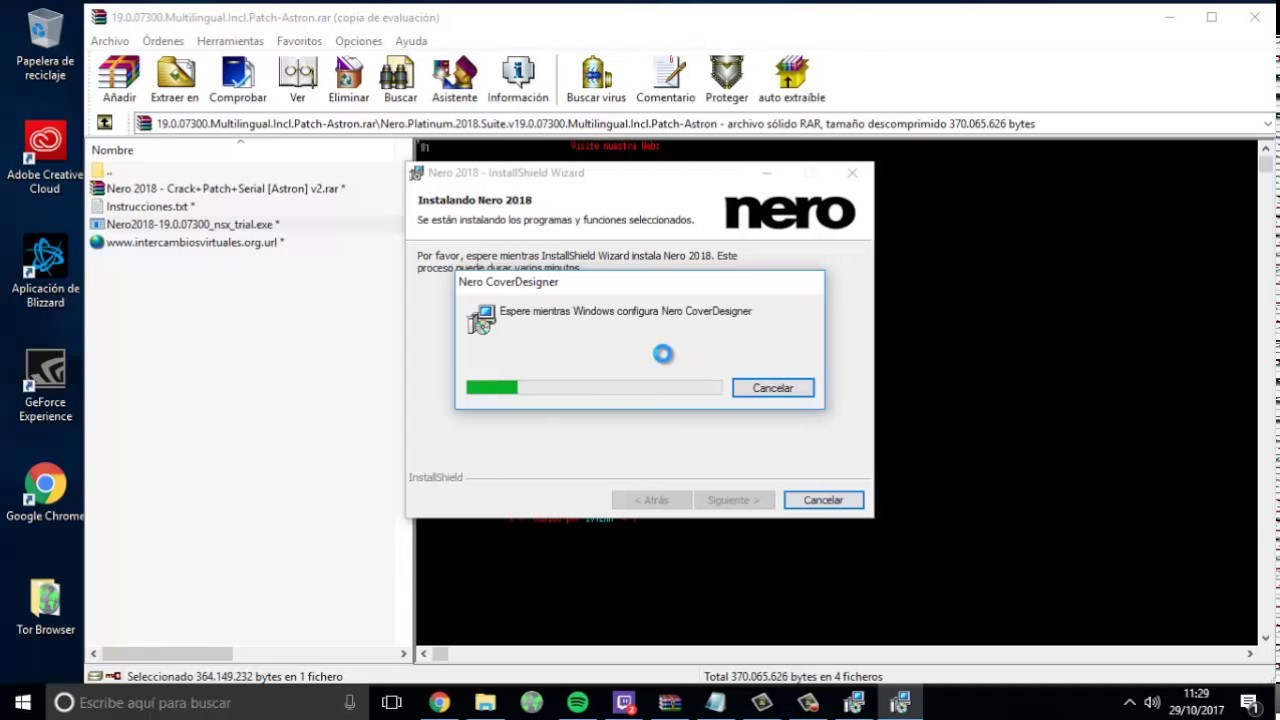Screen dimensions: 1280x720
Task: Click the file list horizontal scrollbar thumb
Action: pyautogui.click(x=168, y=654)
